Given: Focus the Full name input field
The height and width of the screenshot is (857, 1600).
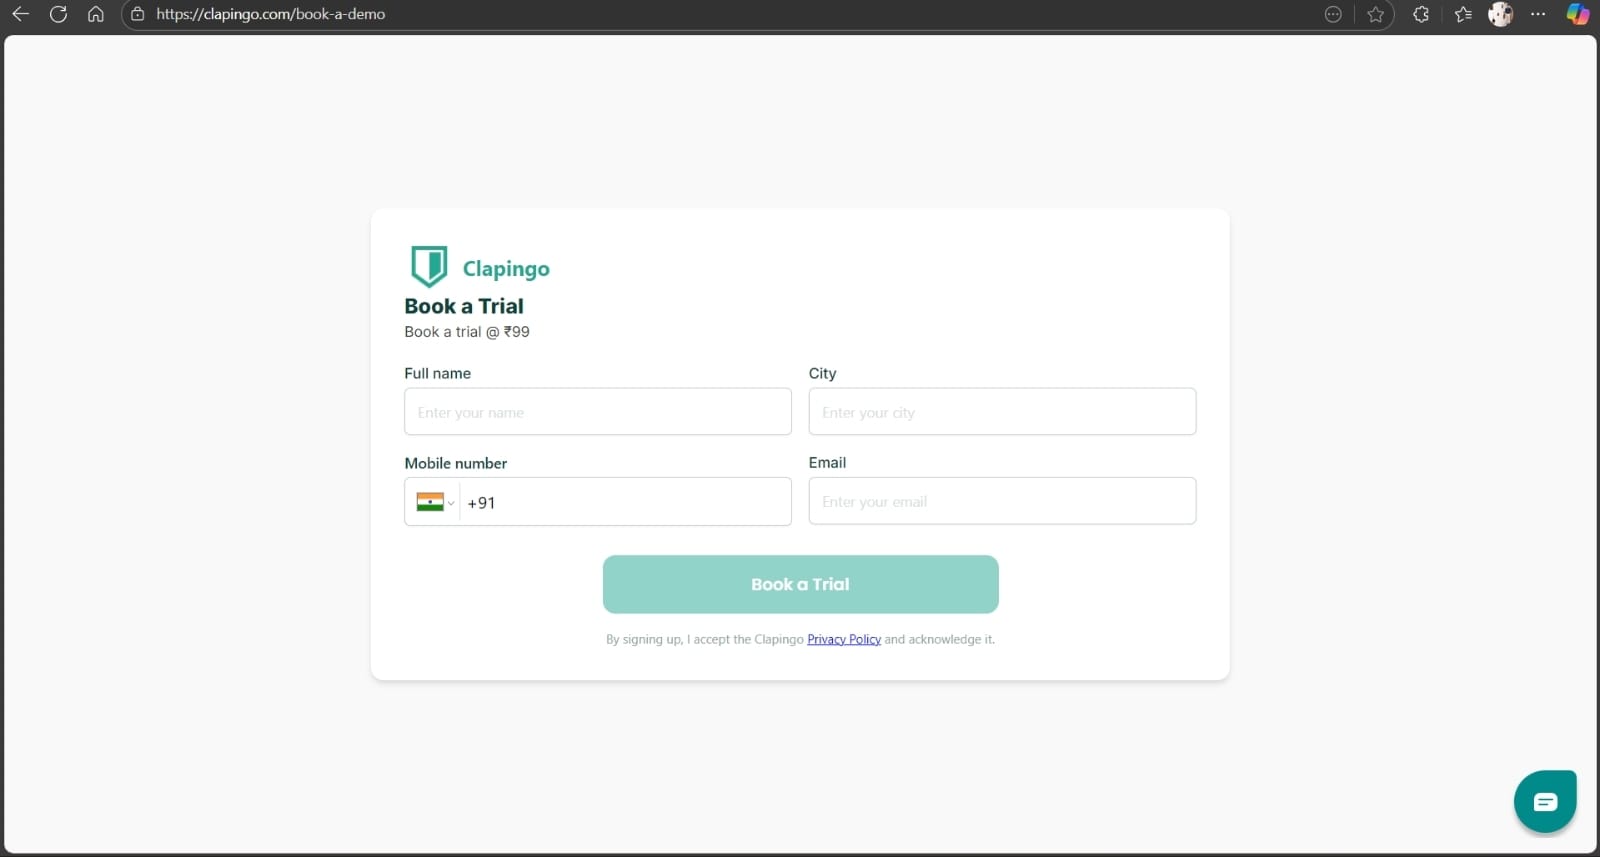Looking at the screenshot, I should click(598, 412).
